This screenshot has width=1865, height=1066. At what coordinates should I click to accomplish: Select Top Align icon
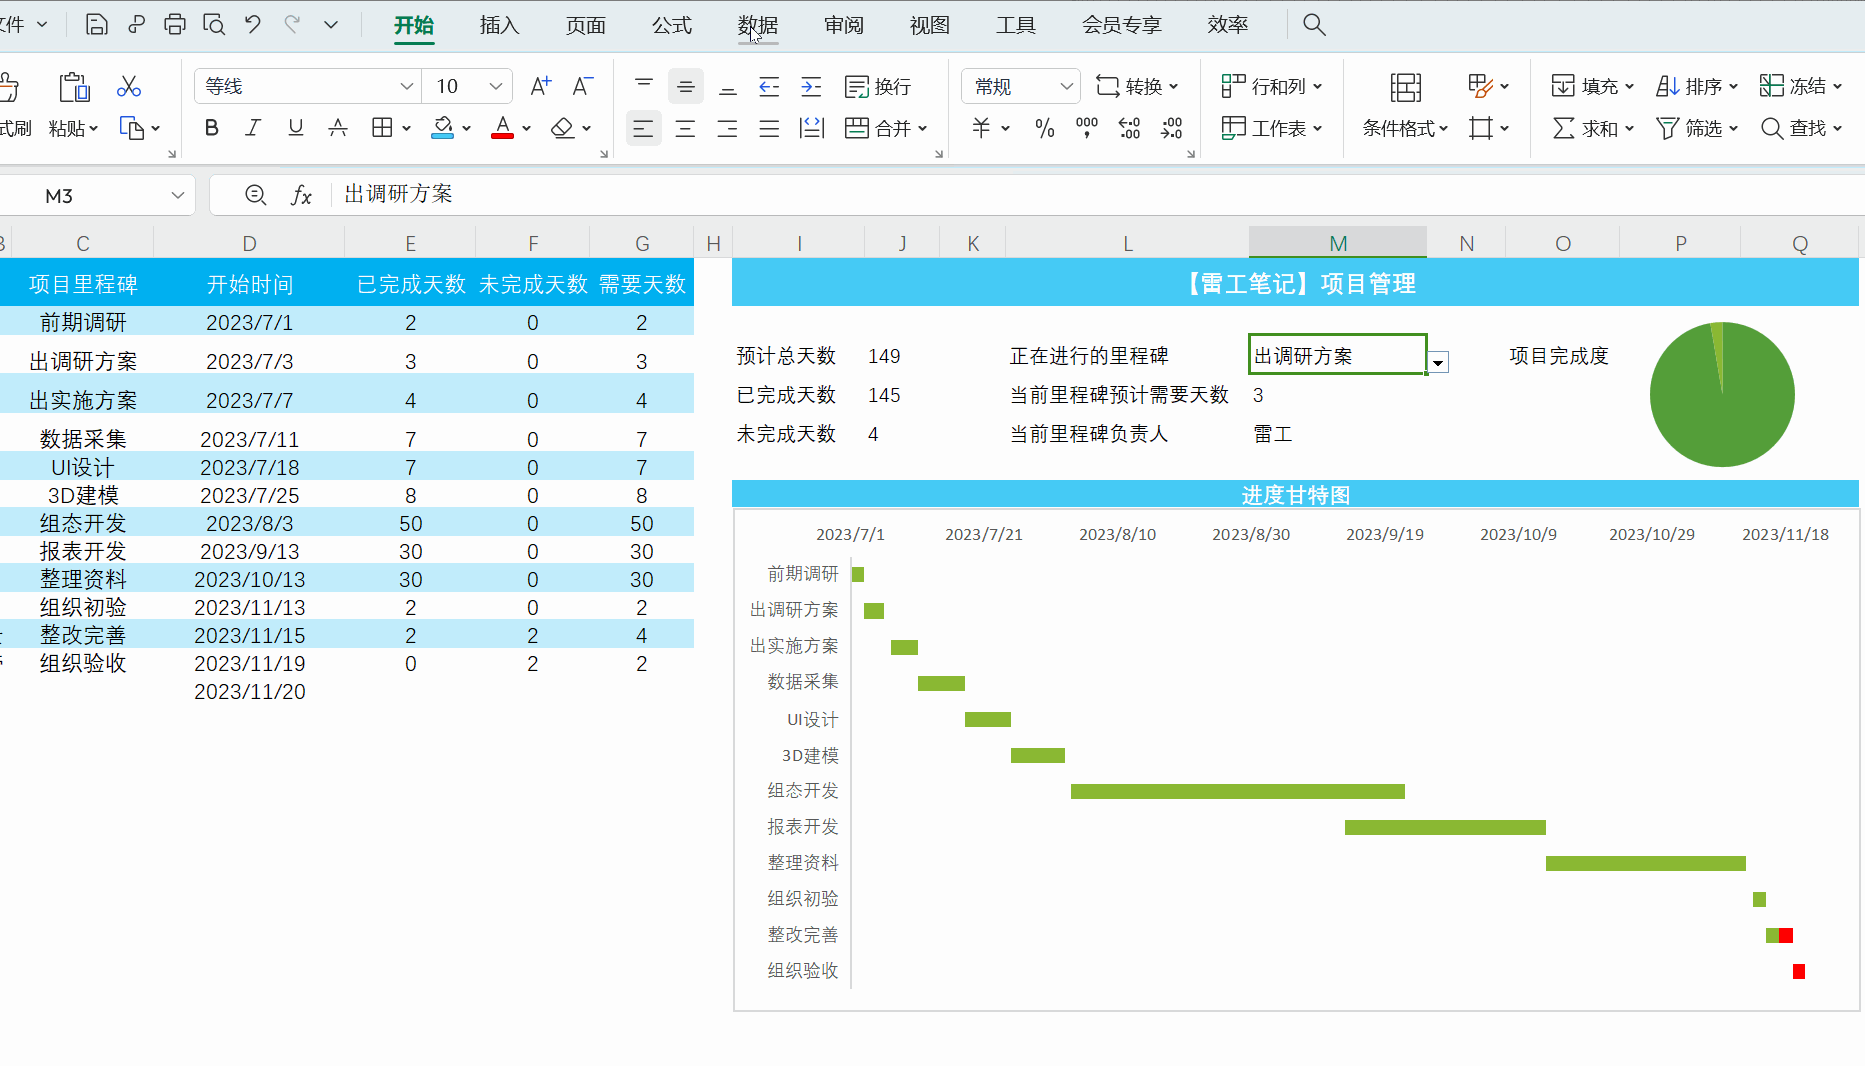pyautogui.click(x=644, y=87)
